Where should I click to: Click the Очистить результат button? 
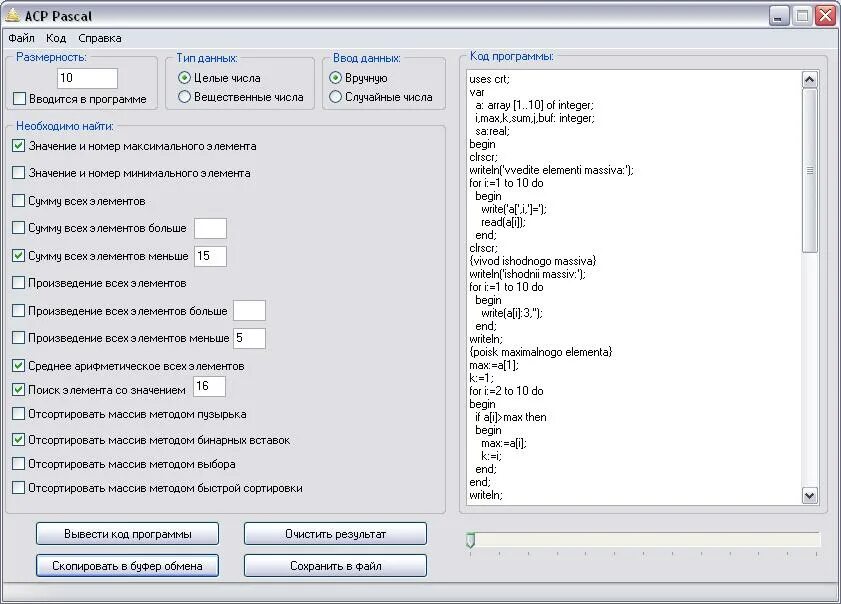335,534
